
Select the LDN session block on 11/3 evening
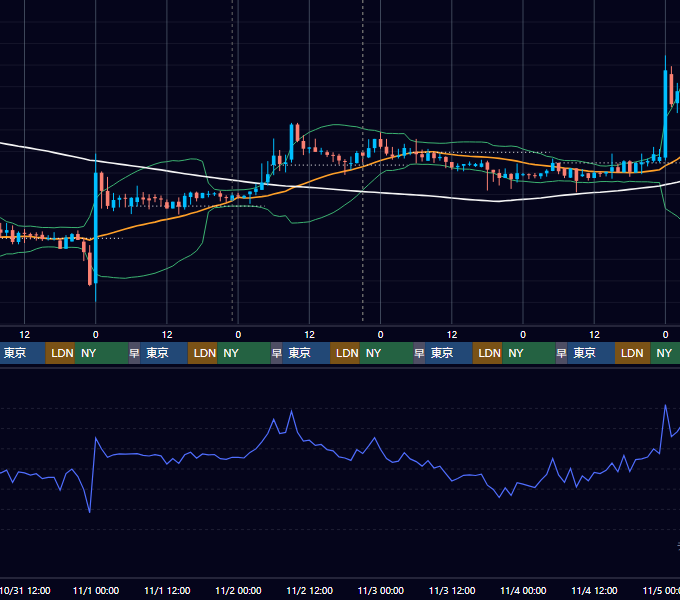[487, 353]
